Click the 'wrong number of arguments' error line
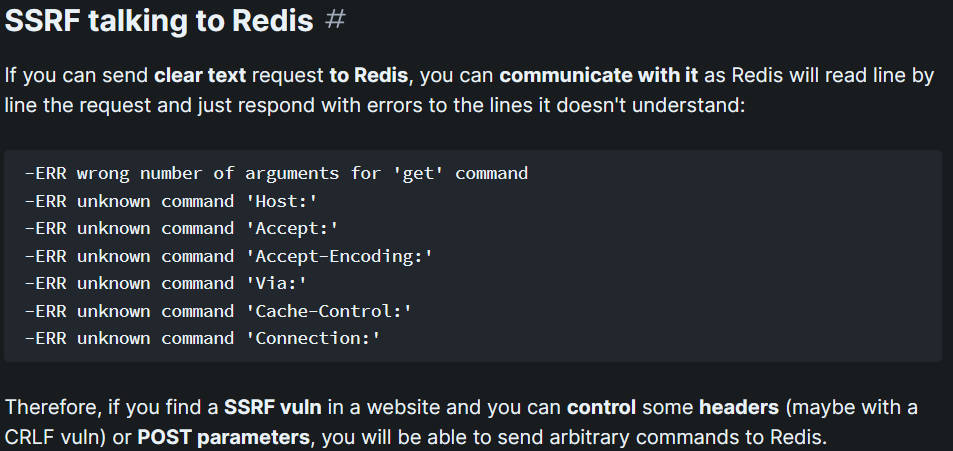Image resolution: width=953 pixels, height=451 pixels. pos(276,173)
